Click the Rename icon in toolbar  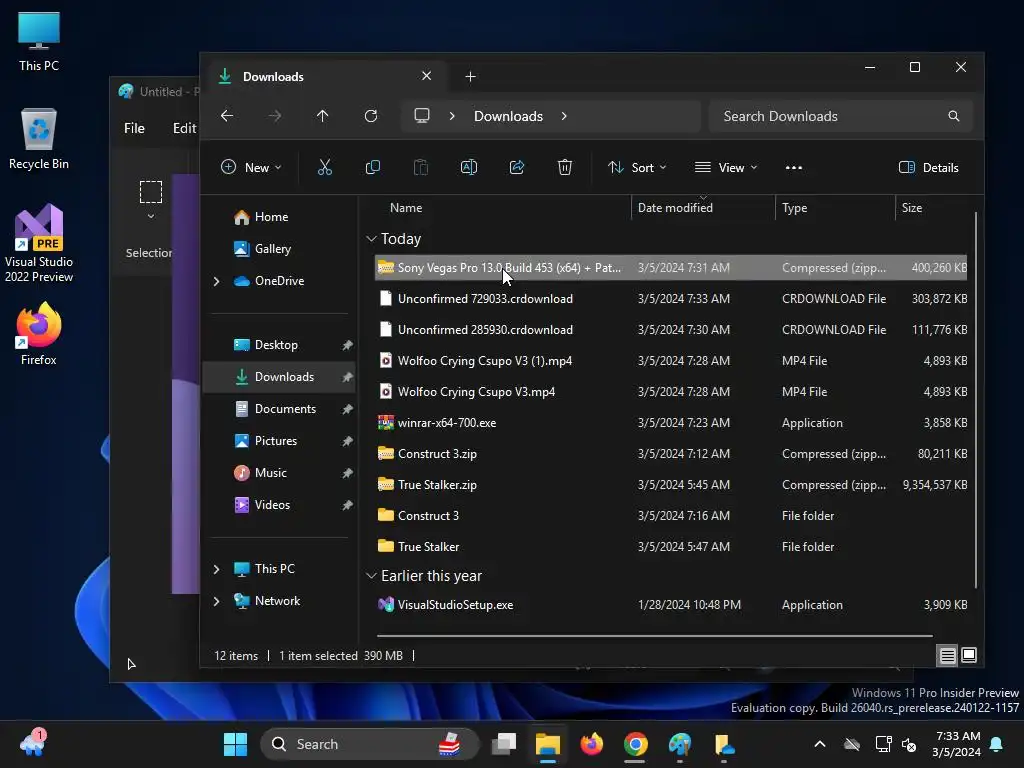pyautogui.click(x=469, y=168)
